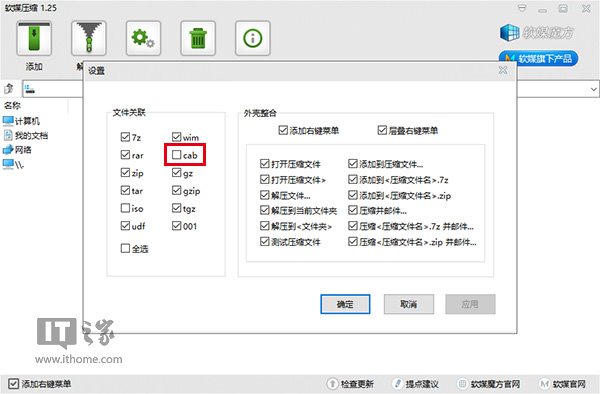Open the Ruanmei products blue button
Screen dimensions: 600x394
pos(538,59)
